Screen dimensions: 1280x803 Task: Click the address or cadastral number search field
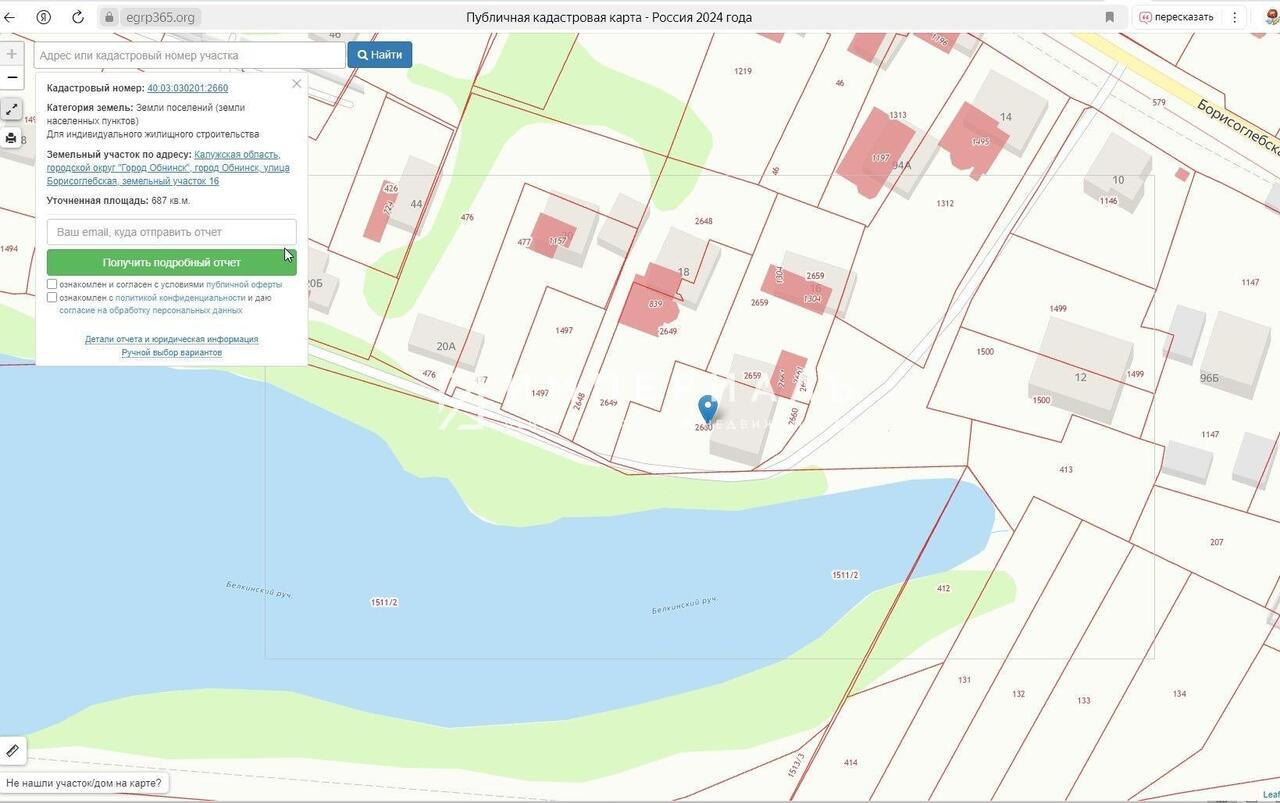pyautogui.click(x=190, y=55)
